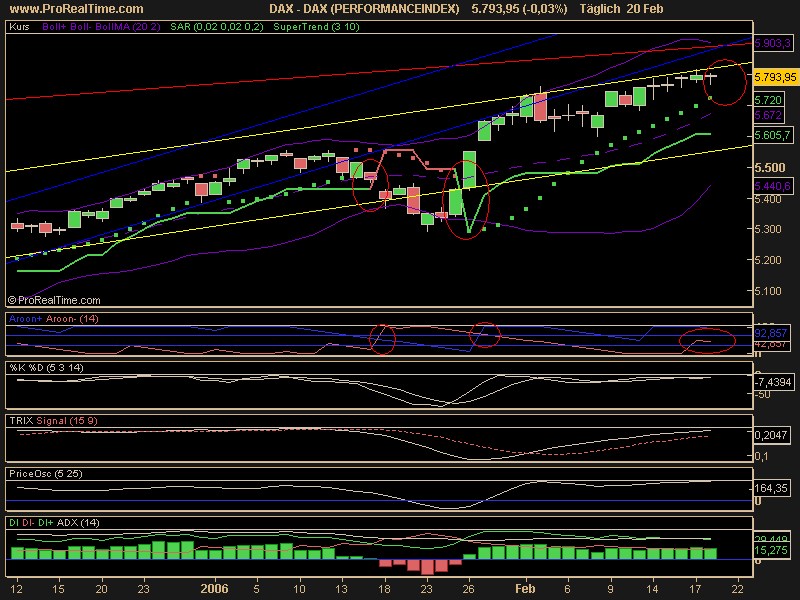Click the purple 5.672 price tag

pyautogui.click(x=768, y=115)
